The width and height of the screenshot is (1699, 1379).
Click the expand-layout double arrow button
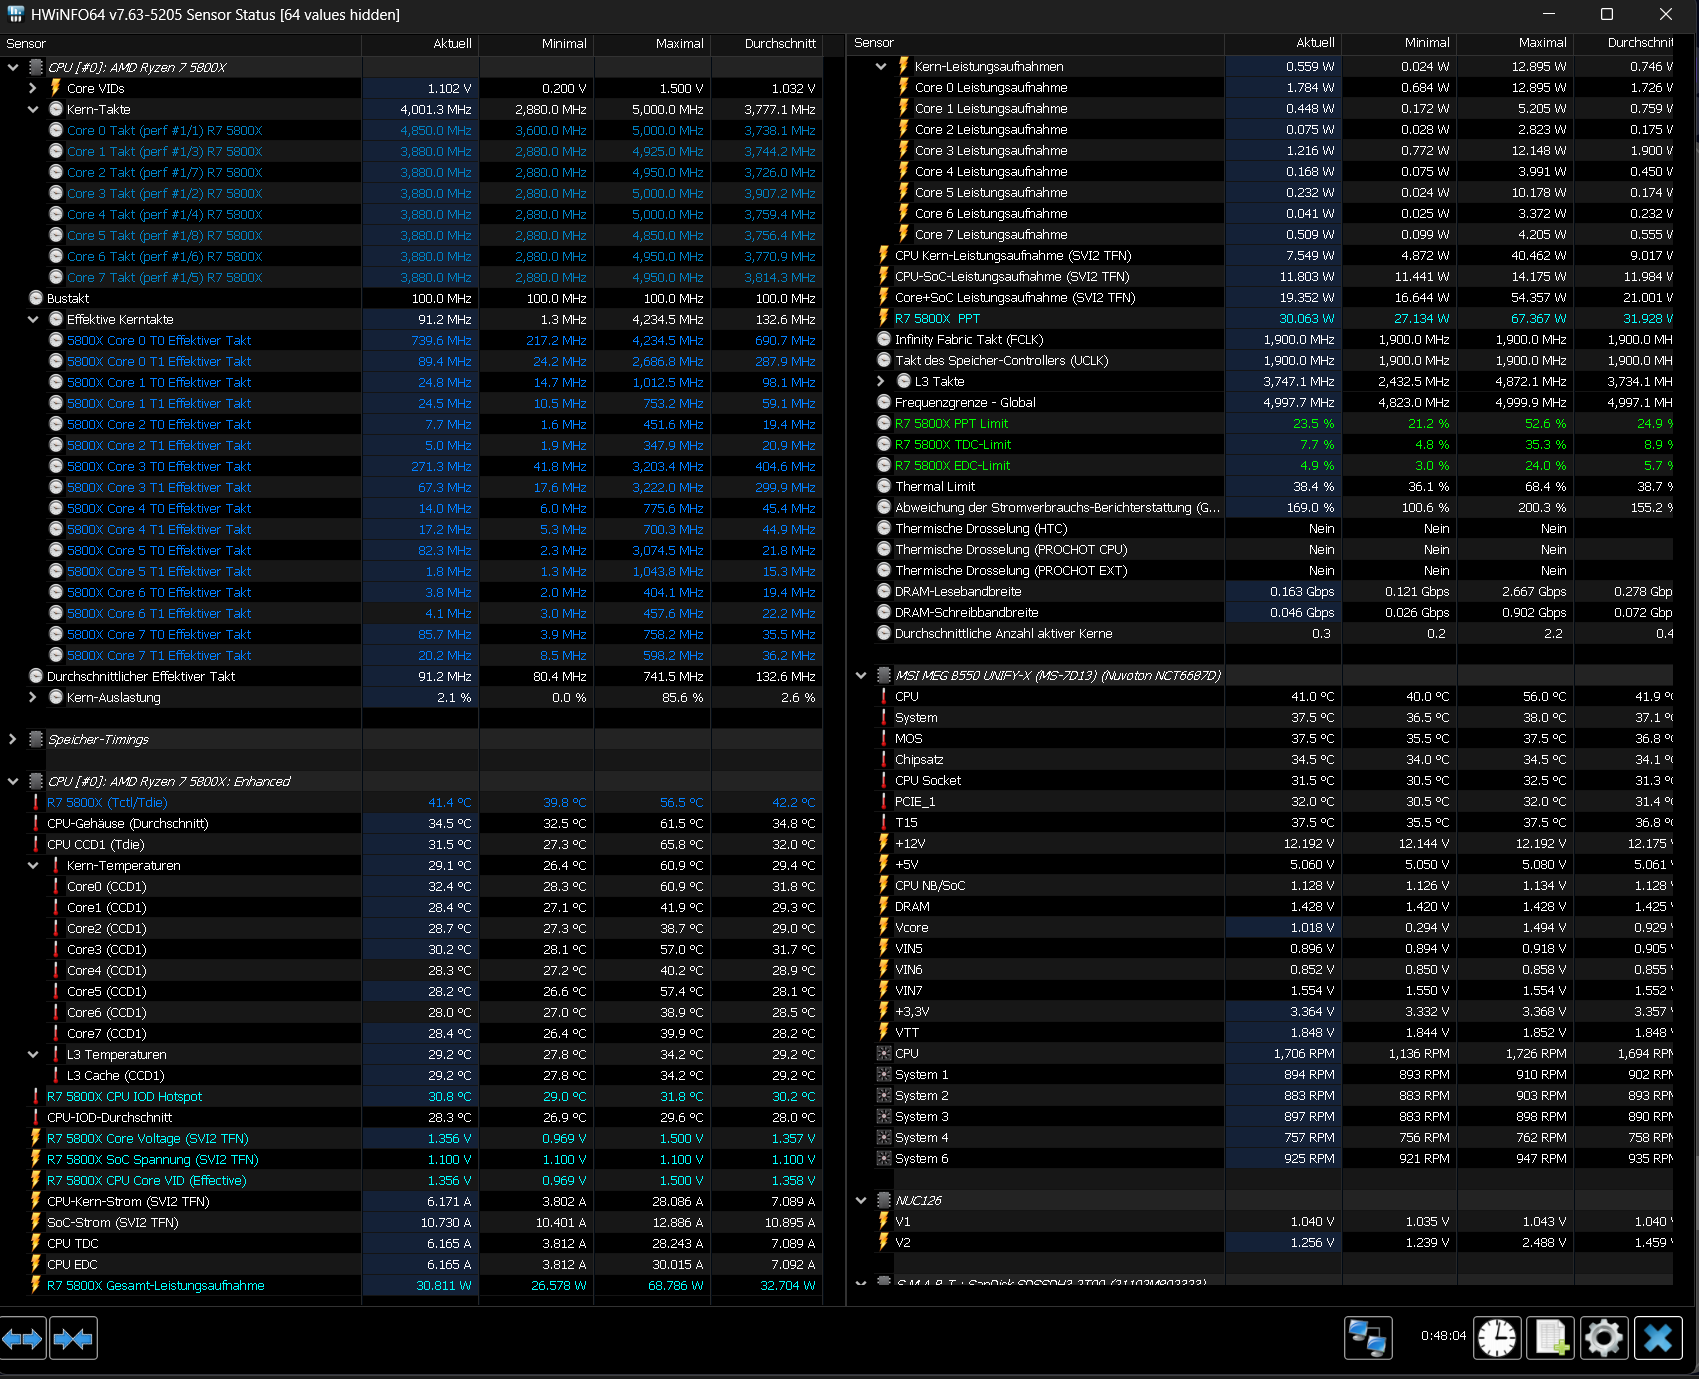(x=23, y=1338)
